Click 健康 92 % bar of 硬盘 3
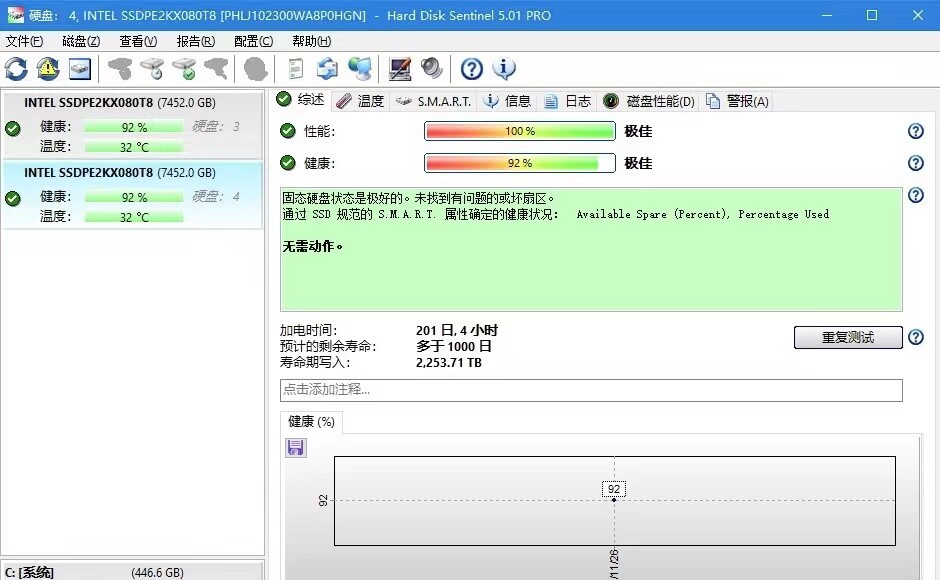Screen dimensions: 940x580 [x=134, y=127]
